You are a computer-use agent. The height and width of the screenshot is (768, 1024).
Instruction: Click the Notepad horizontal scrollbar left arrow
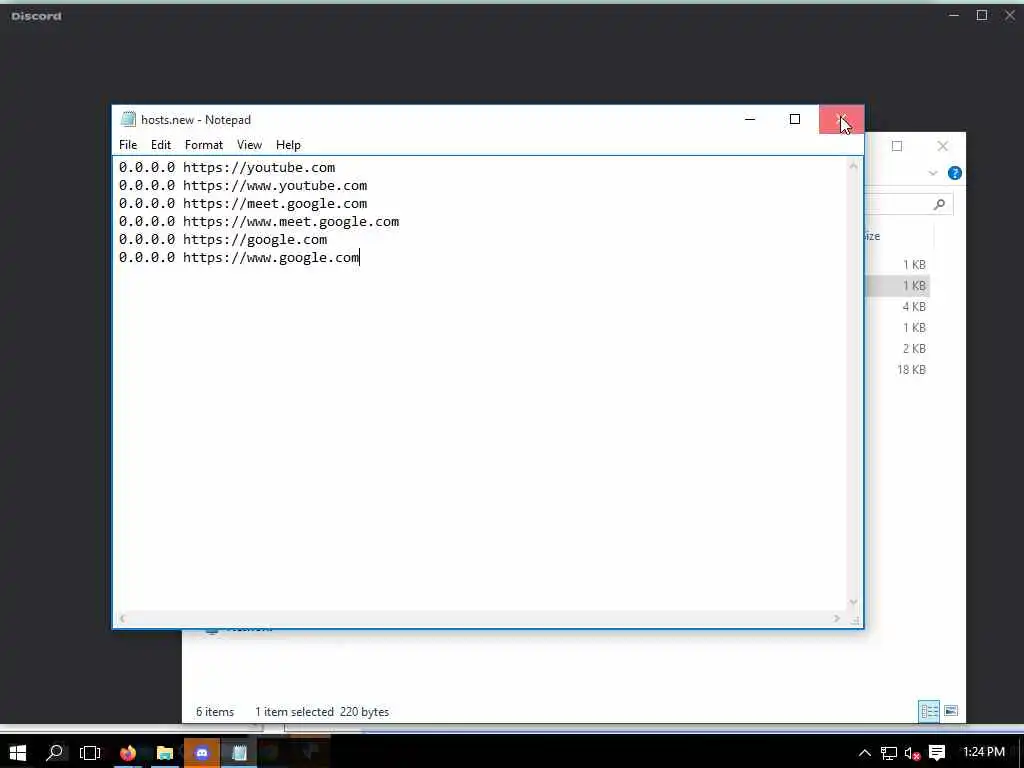[123, 618]
